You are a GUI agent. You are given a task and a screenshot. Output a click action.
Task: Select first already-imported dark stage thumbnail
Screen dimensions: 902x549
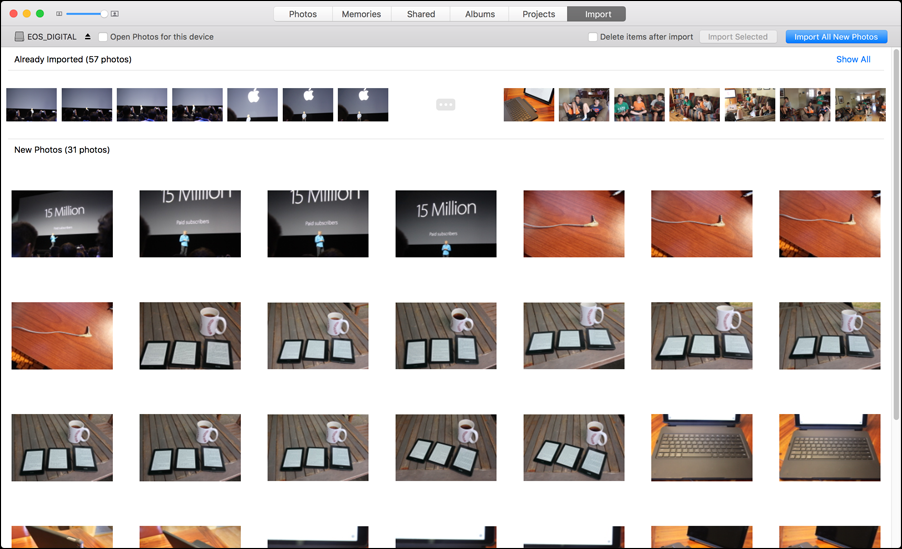click(32, 105)
